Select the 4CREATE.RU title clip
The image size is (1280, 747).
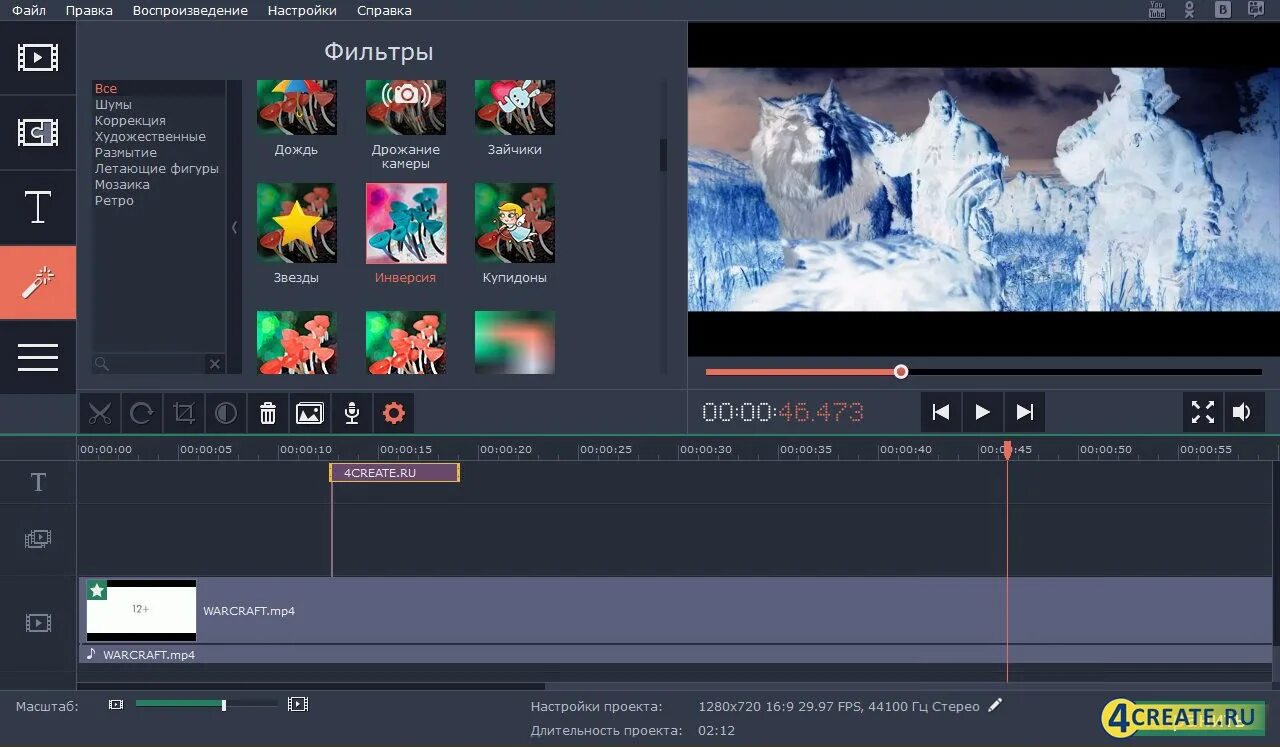pyautogui.click(x=394, y=473)
